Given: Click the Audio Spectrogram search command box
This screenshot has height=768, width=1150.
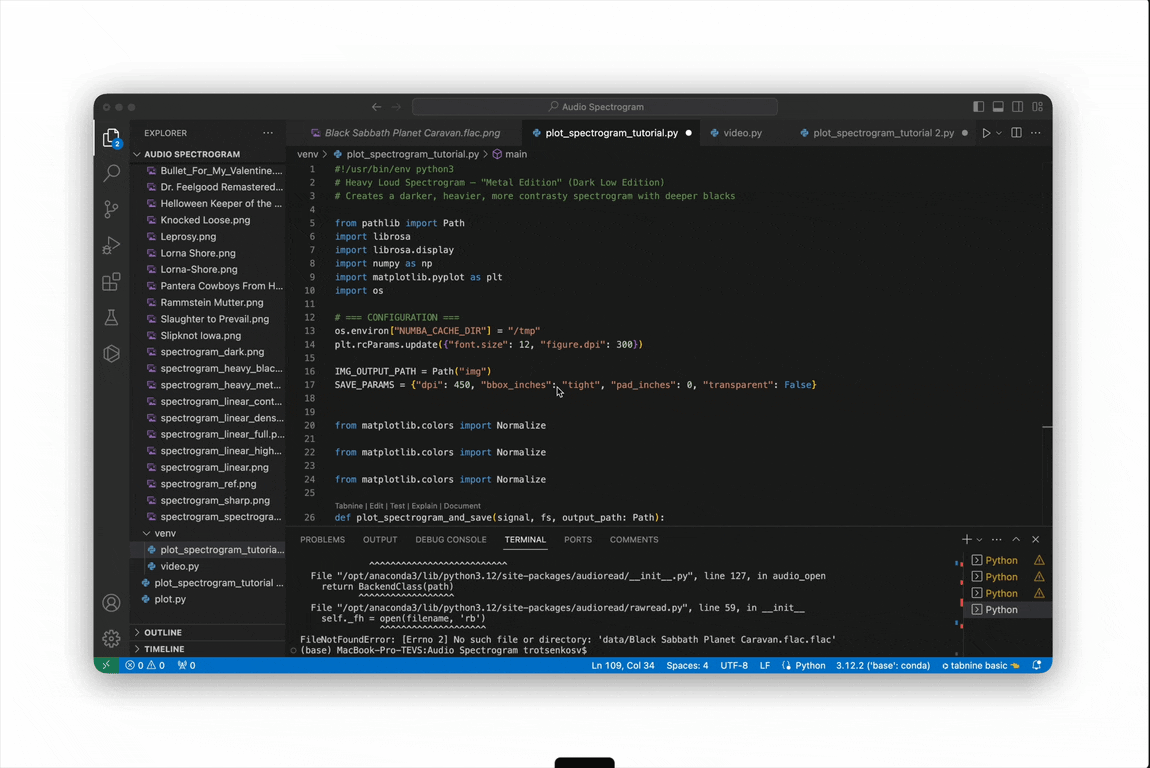Looking at the screenshot, I should pyautogui.click(x=595, y=107).
